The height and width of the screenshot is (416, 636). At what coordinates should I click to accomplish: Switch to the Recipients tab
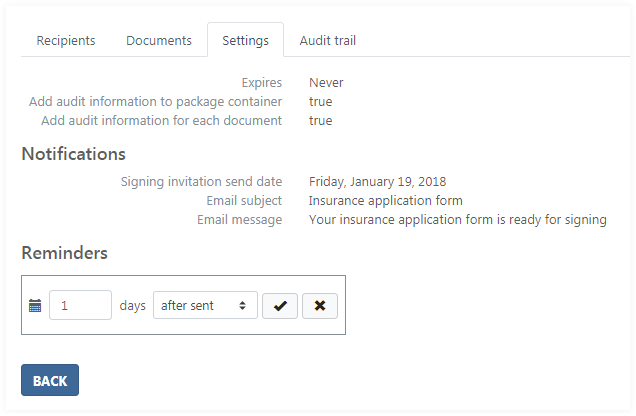pos(66,41)
